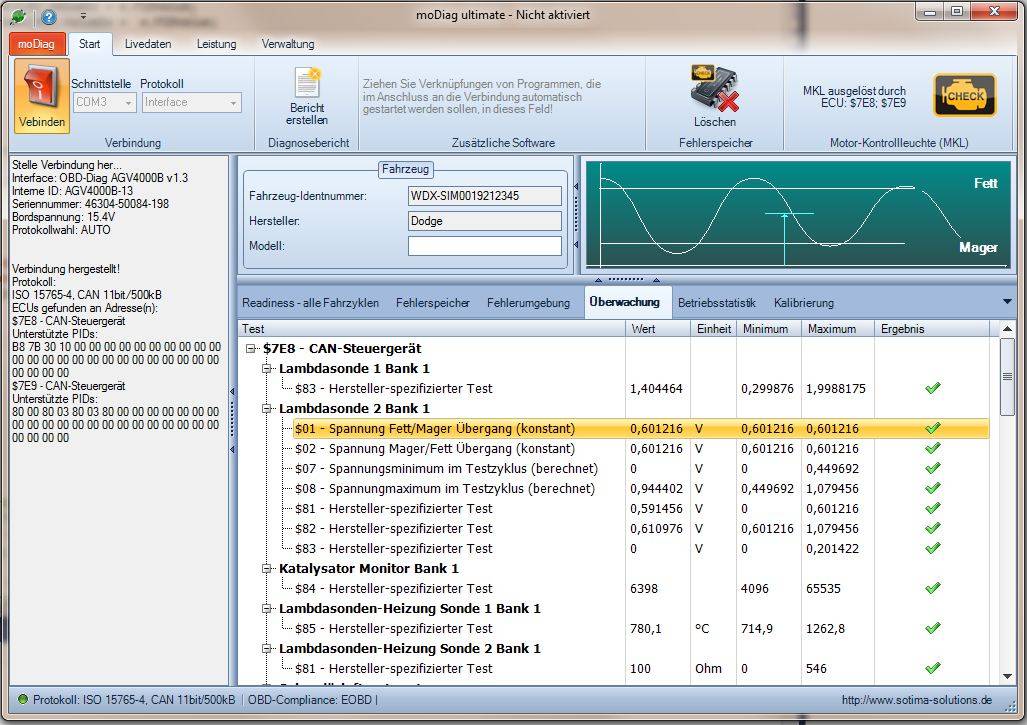Click inside the Modell input field
1027x725 pixels.
(485, 245)
